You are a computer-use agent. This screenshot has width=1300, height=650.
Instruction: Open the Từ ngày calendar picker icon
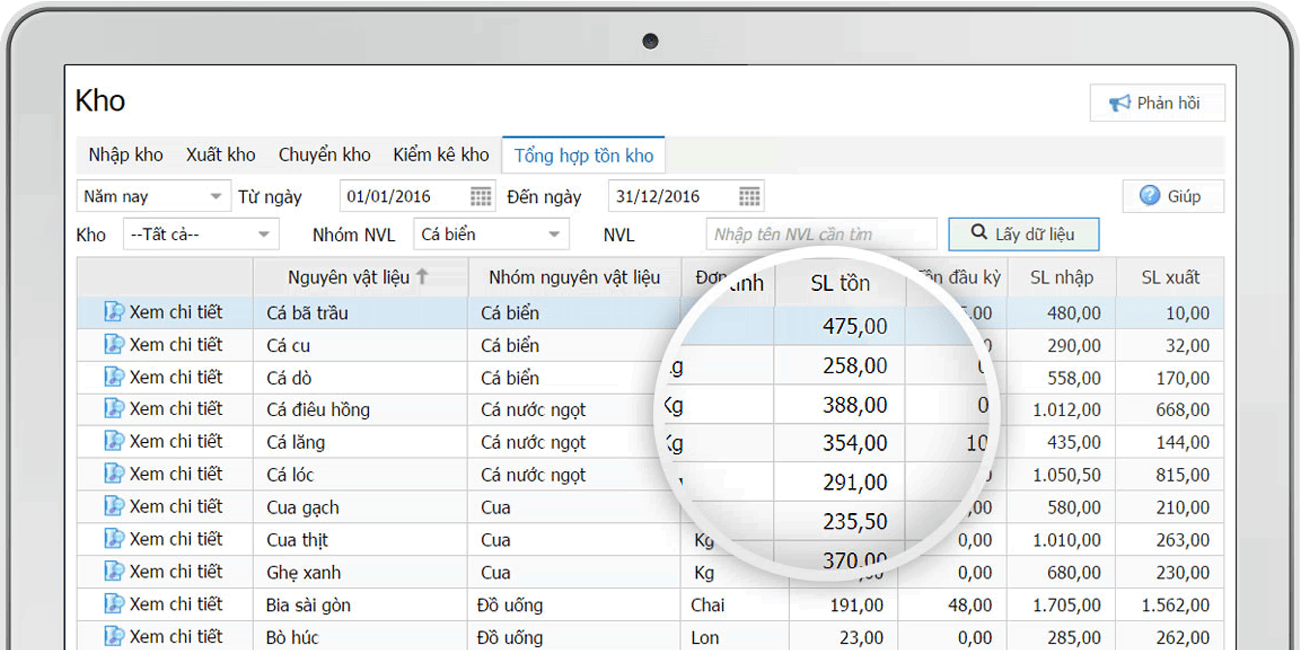click(x=482, y=196)
